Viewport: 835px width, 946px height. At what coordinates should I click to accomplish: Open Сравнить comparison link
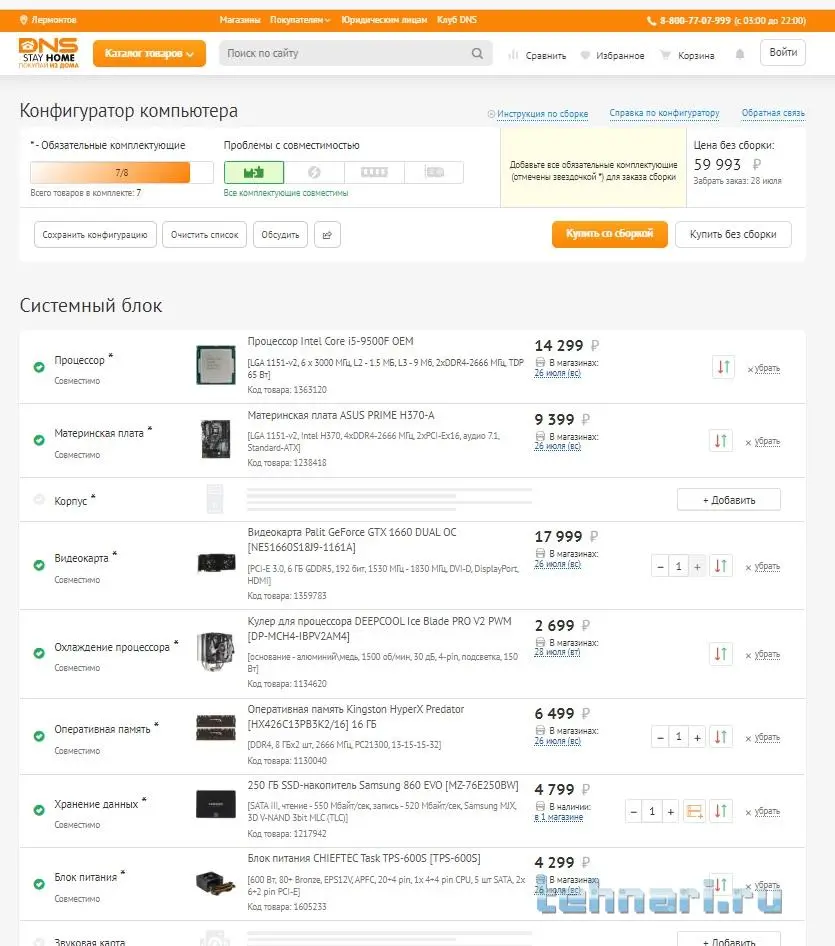tap(538, 56)
